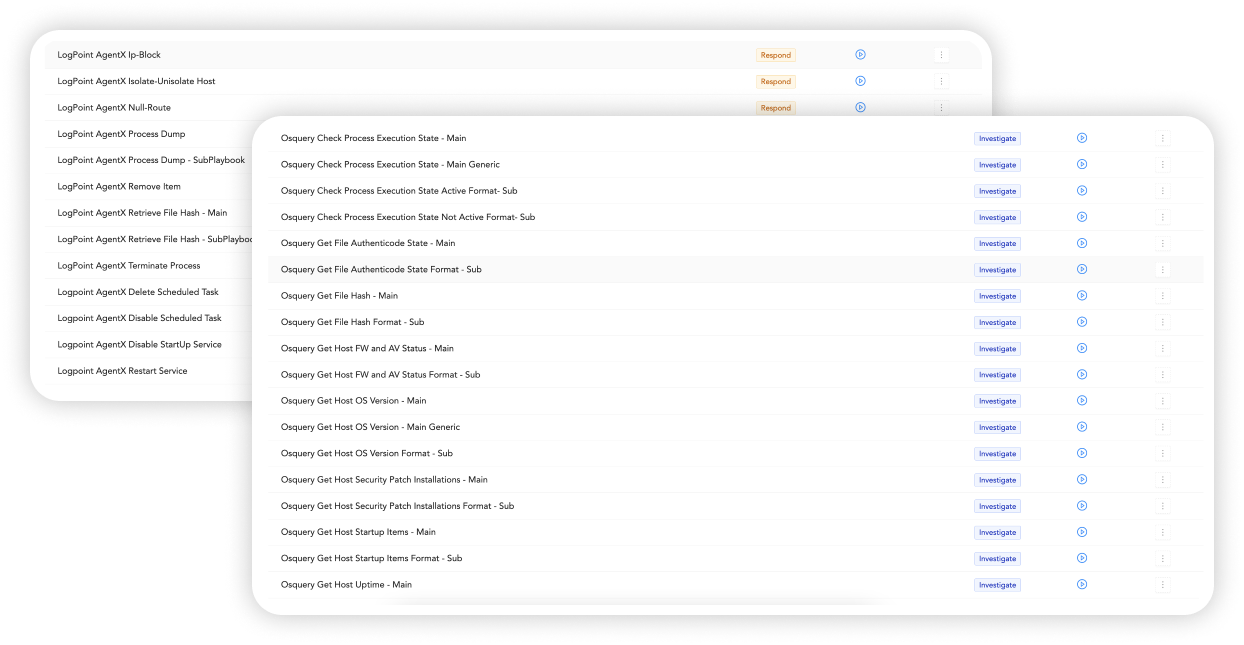Open Osquery Get File Authenticode State - Main name

[x=368, y=243]
